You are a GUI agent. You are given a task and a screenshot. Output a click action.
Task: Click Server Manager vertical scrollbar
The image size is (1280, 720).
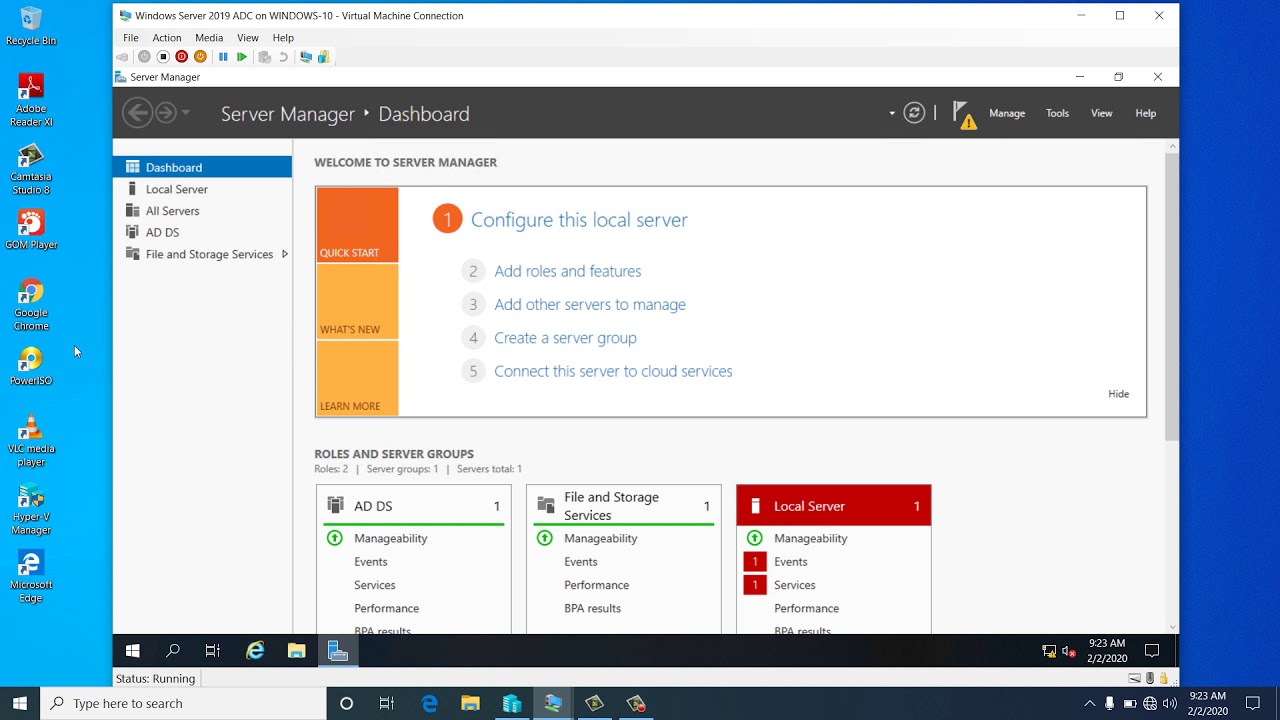point(1172,296)
